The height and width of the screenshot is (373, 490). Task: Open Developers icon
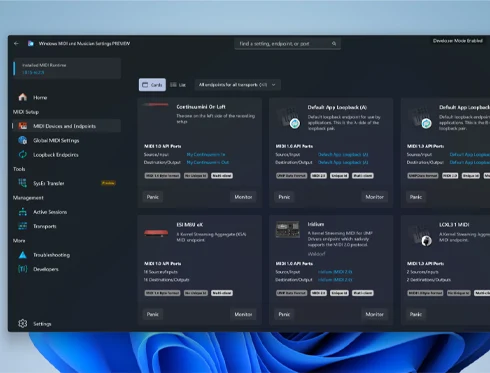tap(23, 269)
